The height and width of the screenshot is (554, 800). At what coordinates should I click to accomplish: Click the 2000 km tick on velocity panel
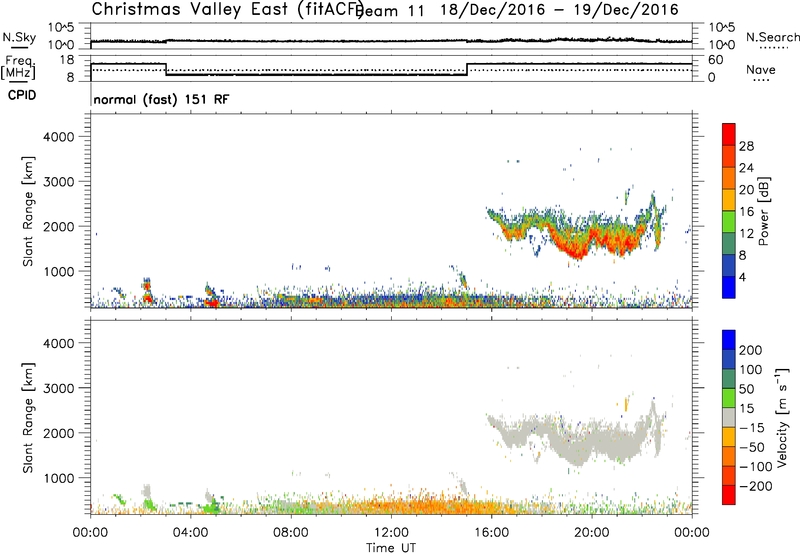coord(59,433)
